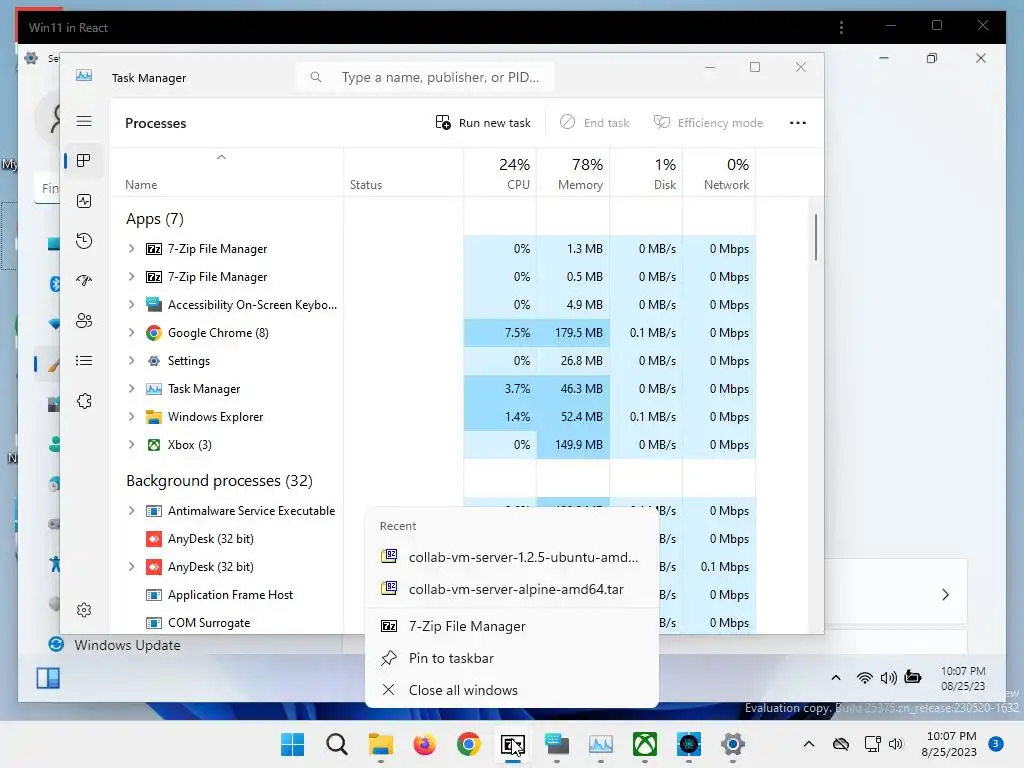Click the Xbox icon on the outer taskbar

coord(645,744)
